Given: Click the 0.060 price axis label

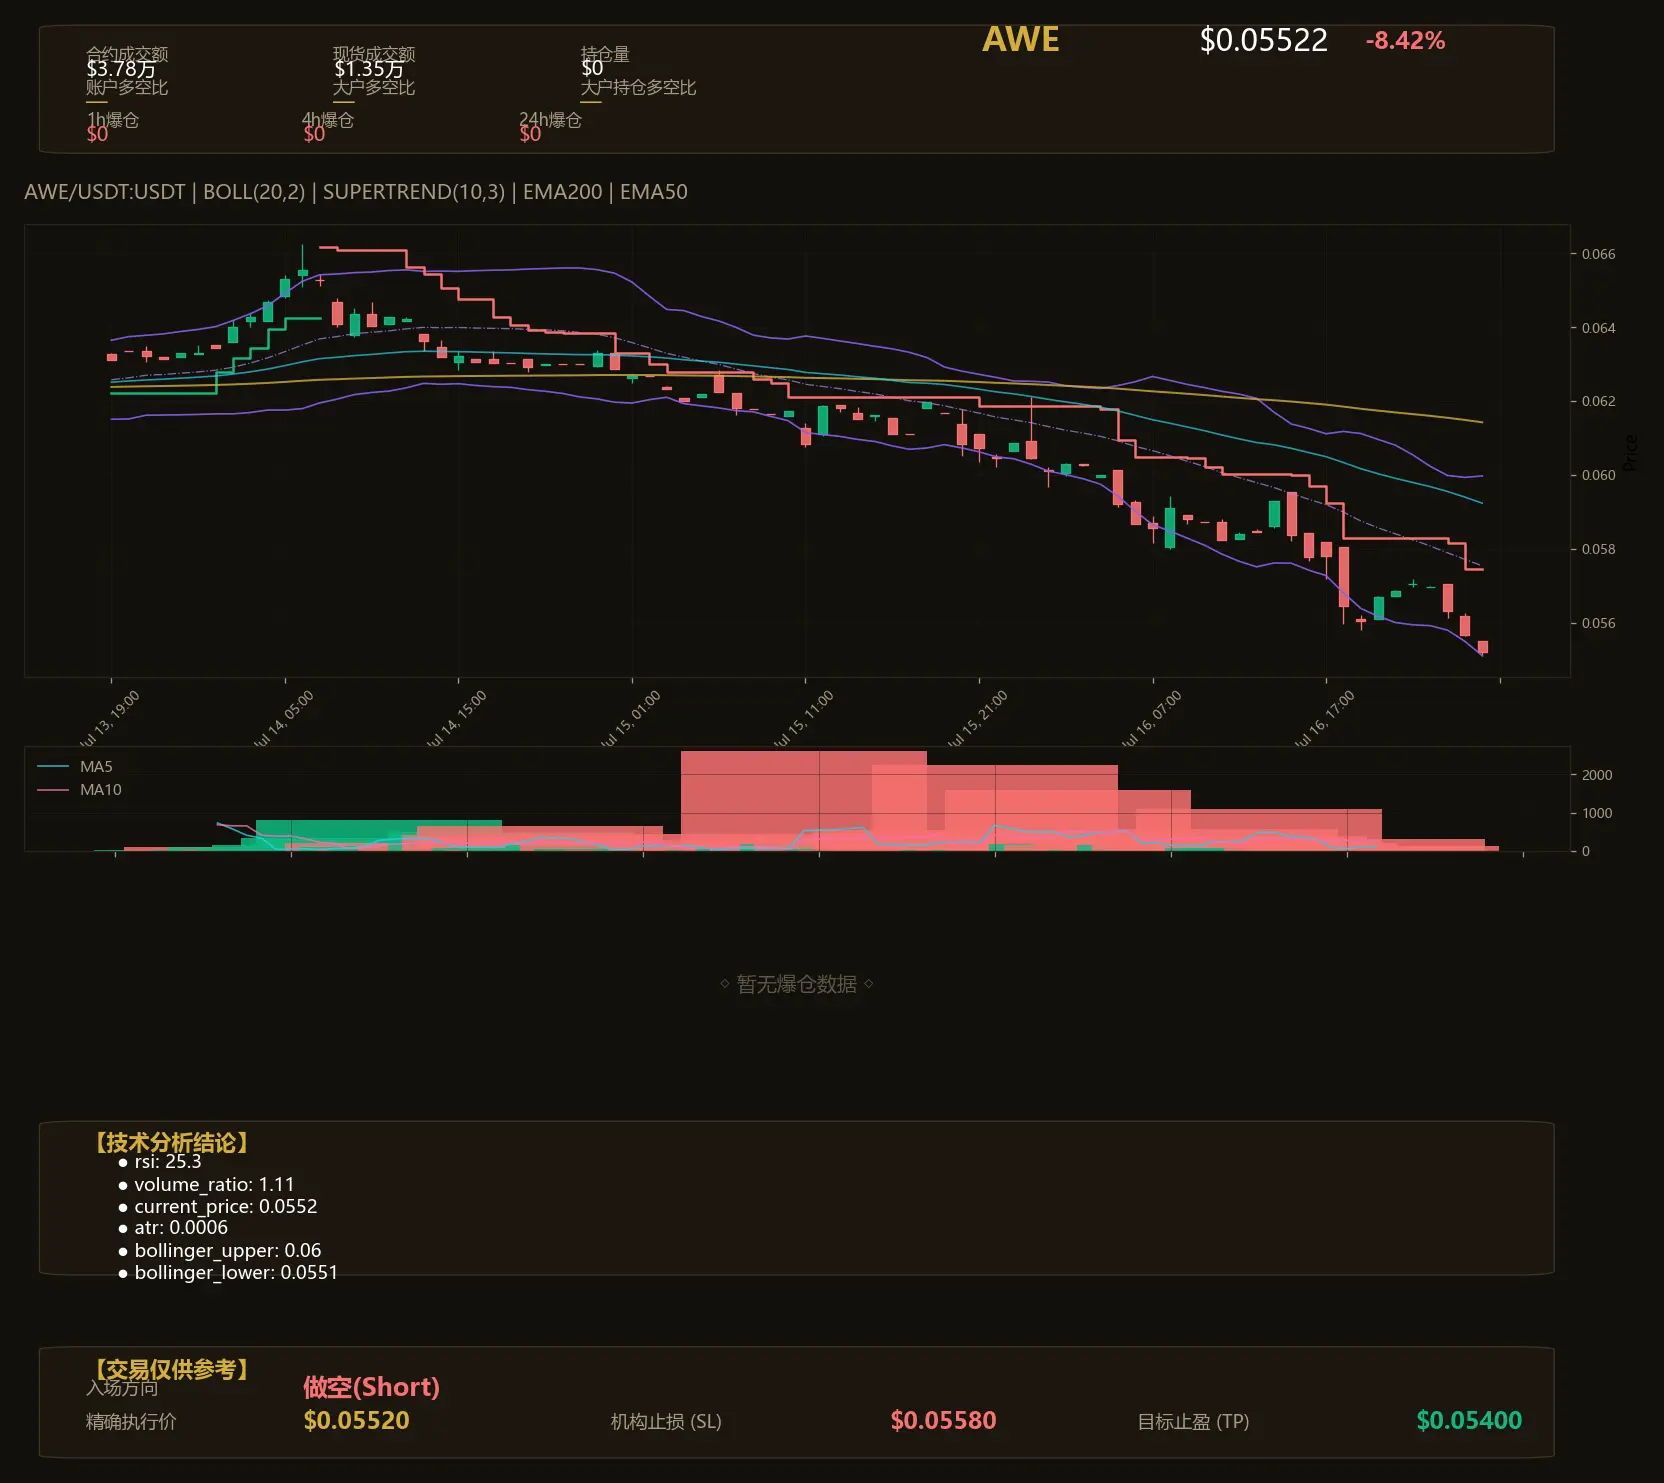Looking at the screenshot, I should (1598, 475).
